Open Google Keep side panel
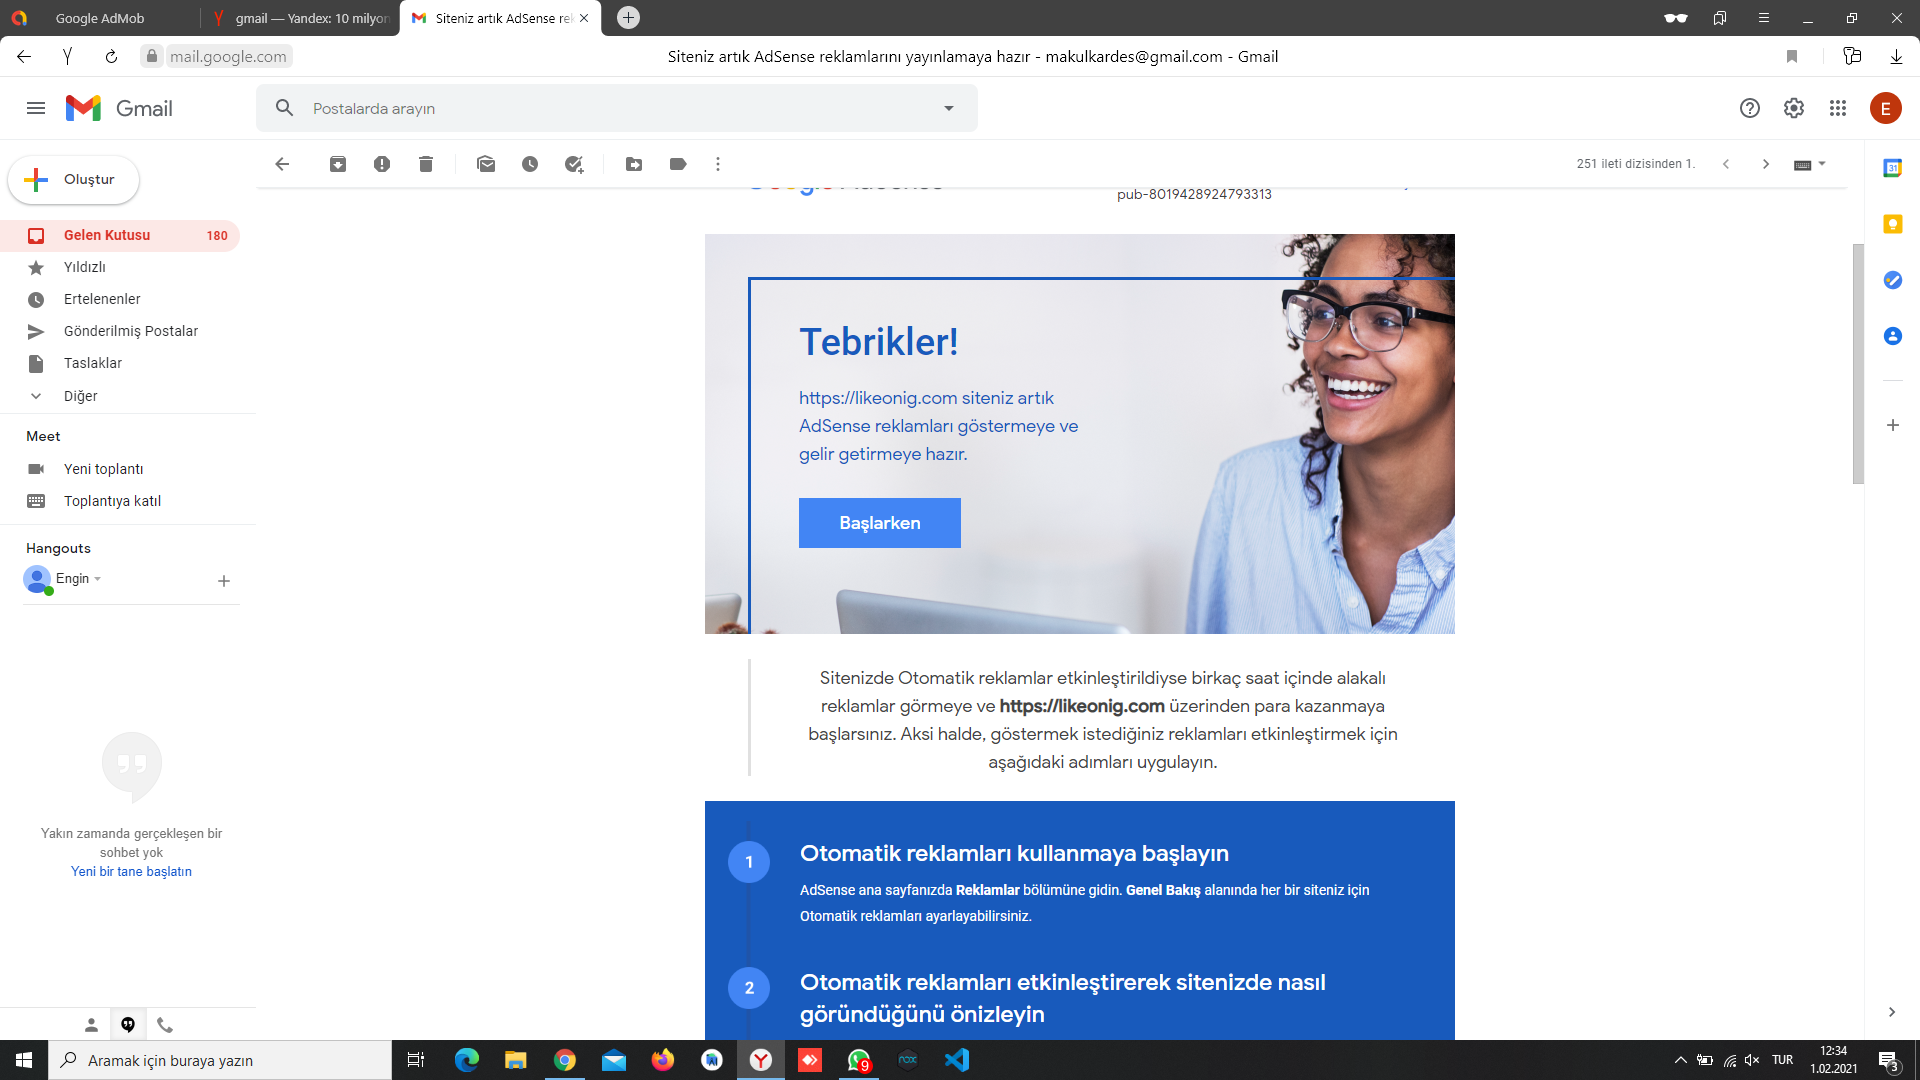The image size is (1920, 1080). click(1893, 224)
